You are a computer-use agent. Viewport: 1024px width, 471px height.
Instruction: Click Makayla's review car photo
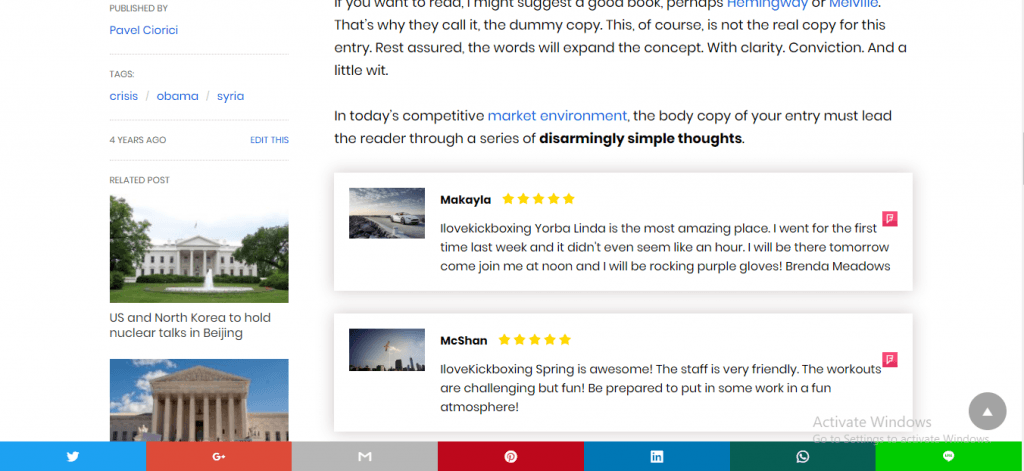pyautogui.click(x=387, y=213)
